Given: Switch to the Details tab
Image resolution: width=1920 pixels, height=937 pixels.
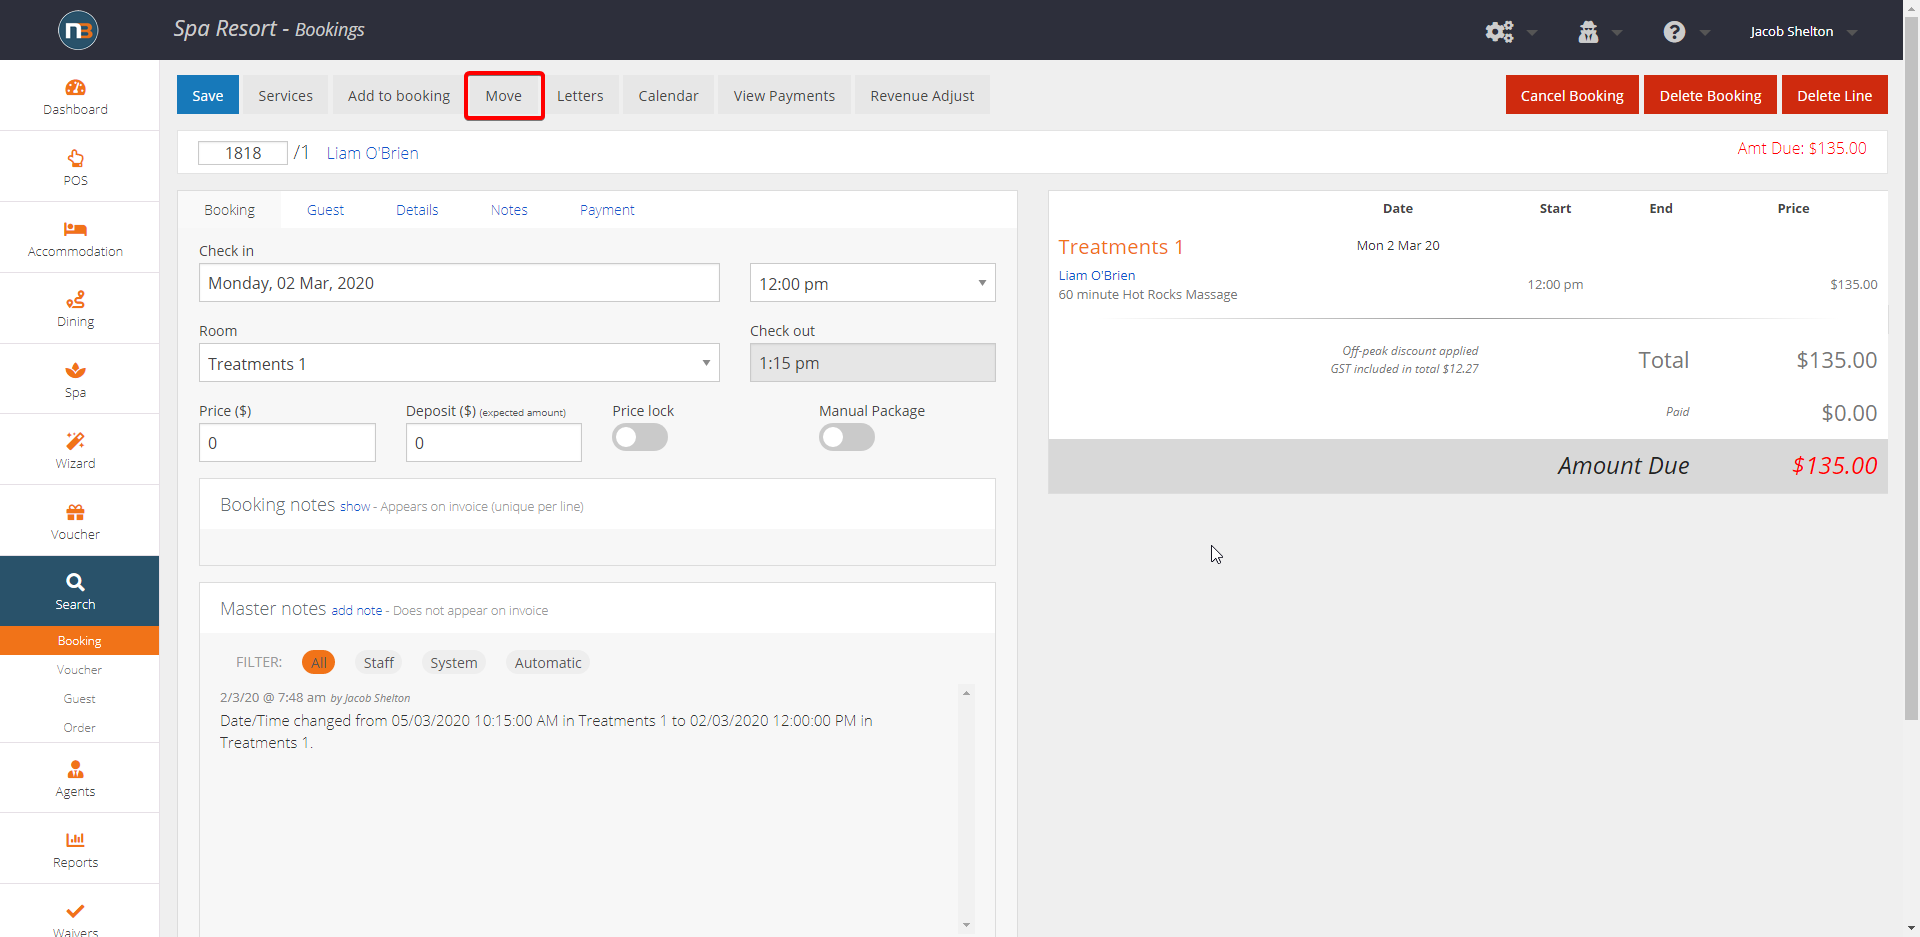Looking at the screenshot, I should click(417, 210).
